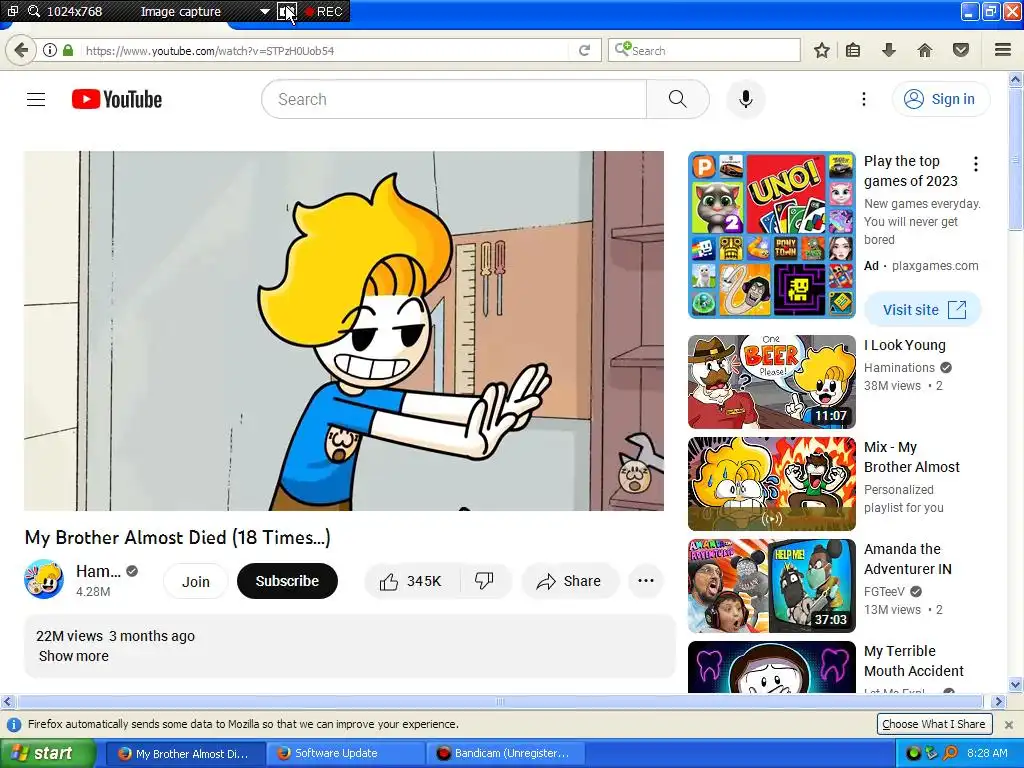The height and width of the screenshot is (768, 1024).
Task: Open Amanda the Adventurer video thumbnail
Action: pyautogui.click(x=772, y=586)
